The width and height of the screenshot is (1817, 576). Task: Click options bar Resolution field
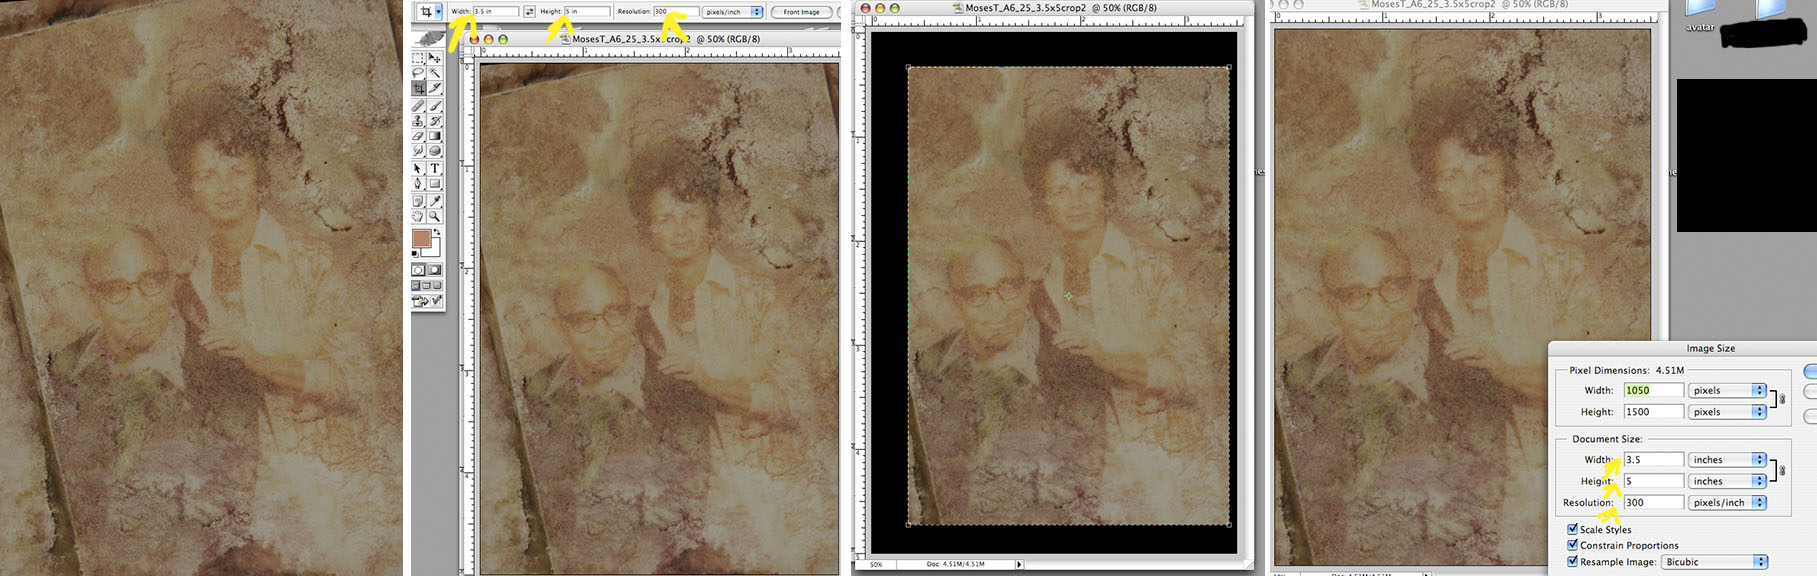(x=676, y=12)
